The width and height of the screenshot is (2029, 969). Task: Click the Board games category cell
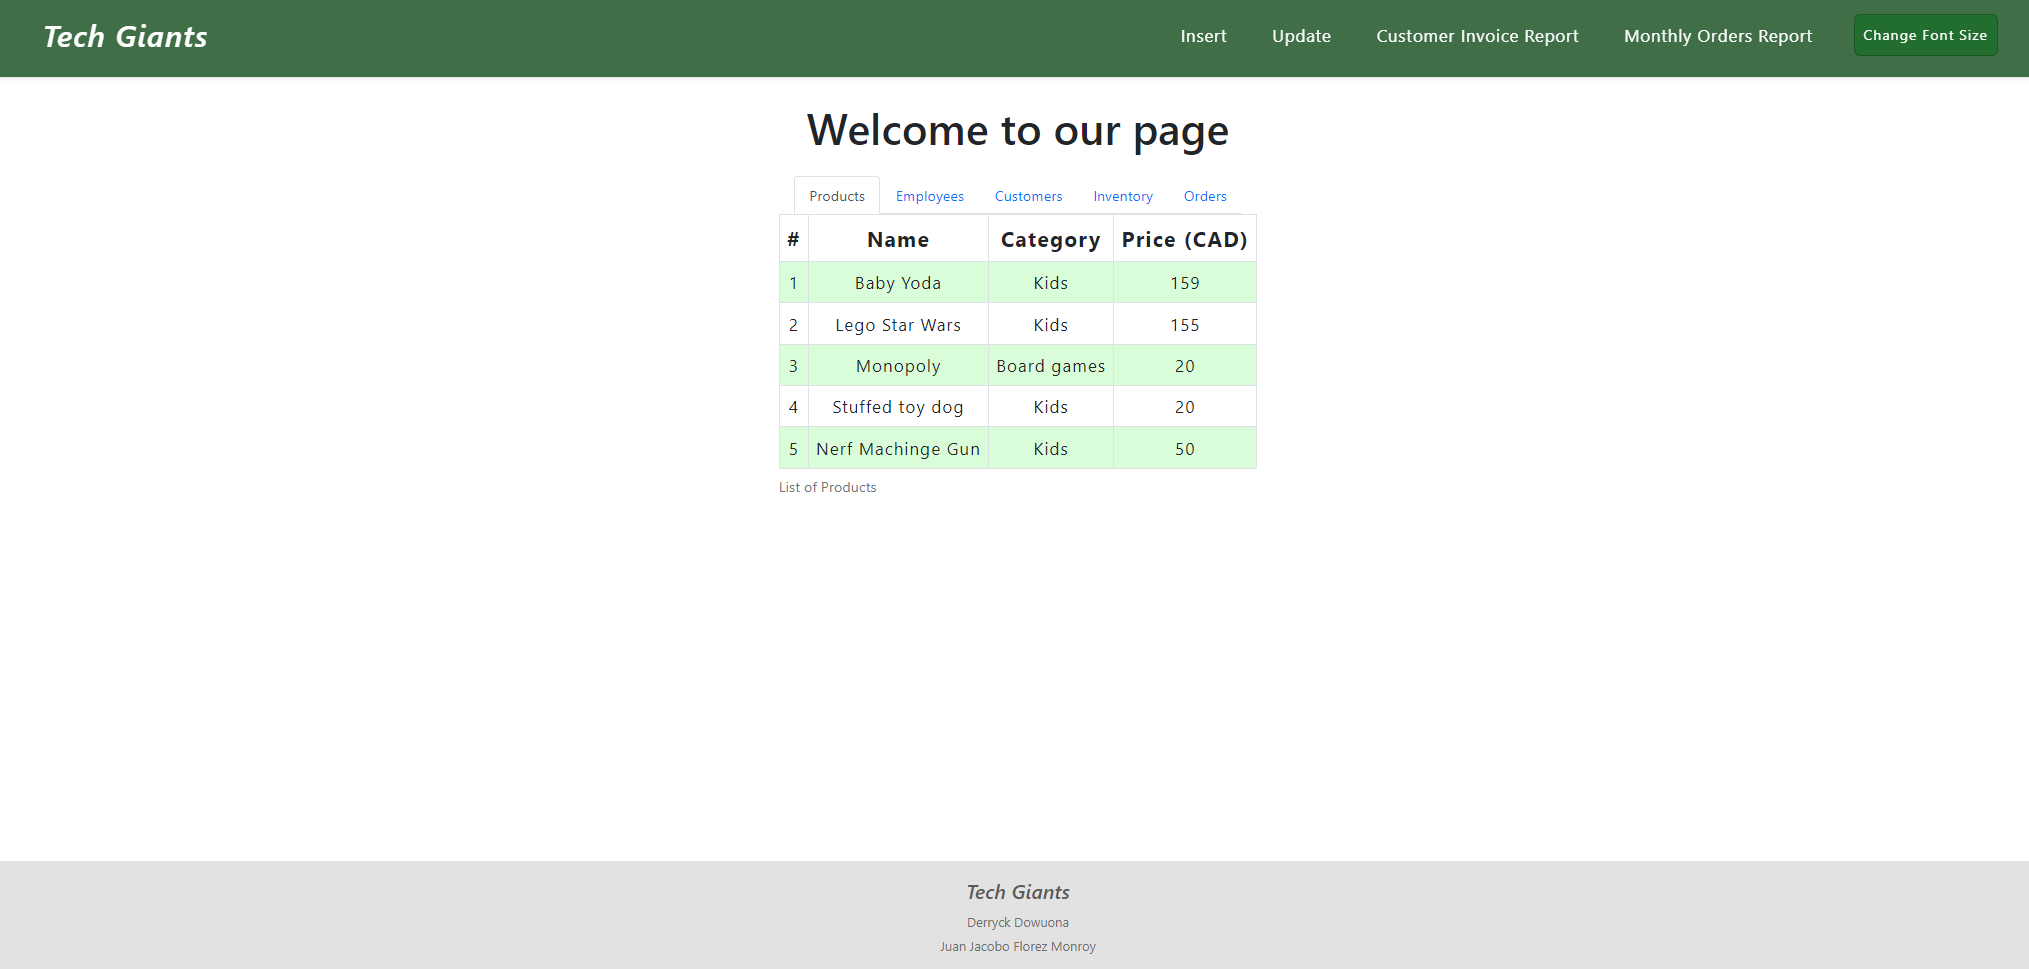coord(1050,366)
